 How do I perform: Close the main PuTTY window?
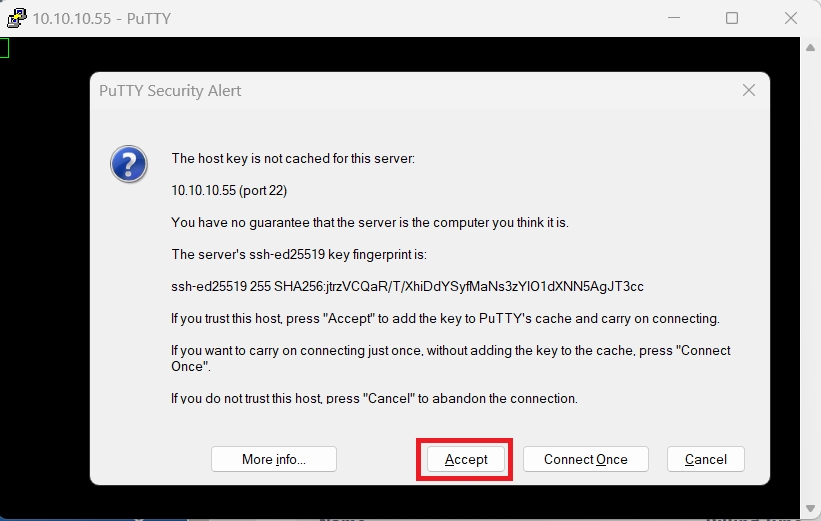[790, 18]
